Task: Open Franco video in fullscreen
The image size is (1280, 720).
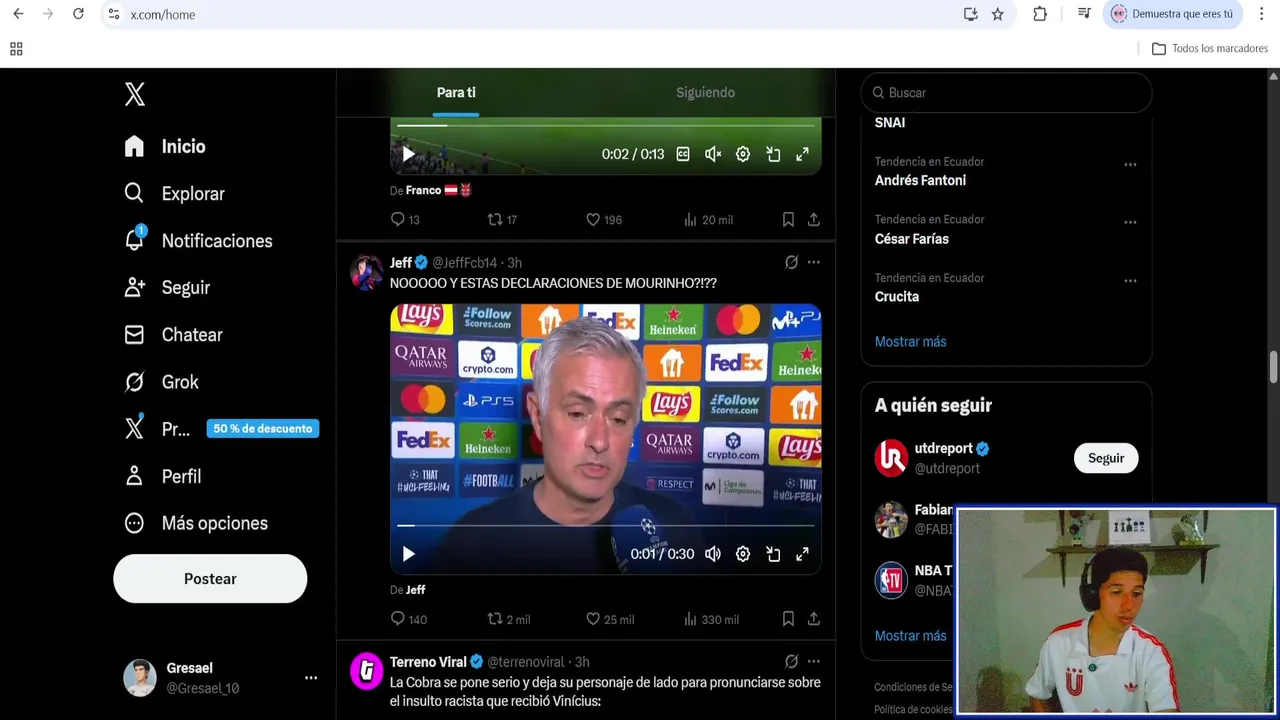Action: (x=802, y=154)
